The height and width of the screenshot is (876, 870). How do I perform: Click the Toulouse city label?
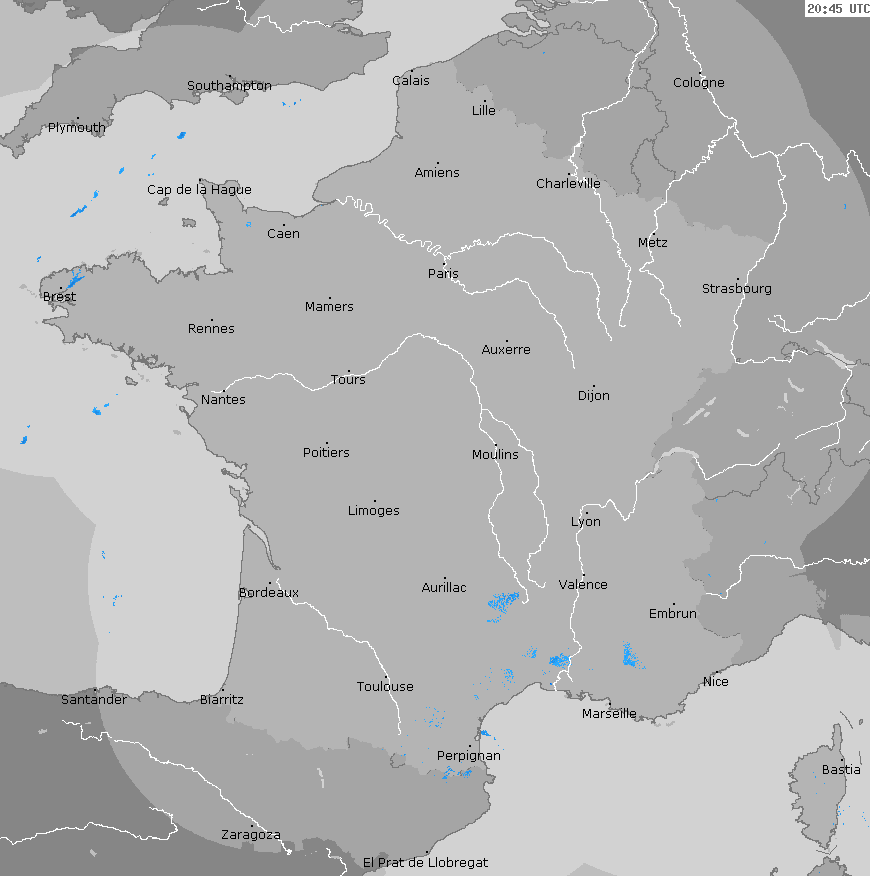(x=385, y=686)
